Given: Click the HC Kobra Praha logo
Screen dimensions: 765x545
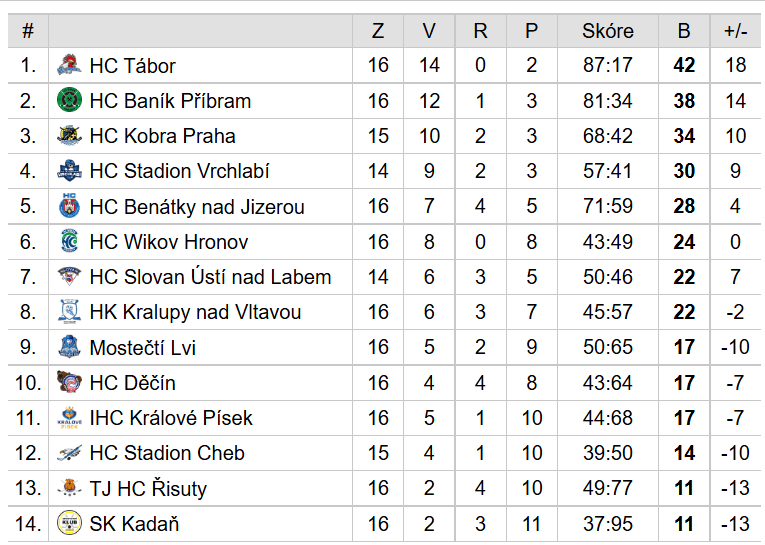Looking at the screenshot, I should click(69, 136).
